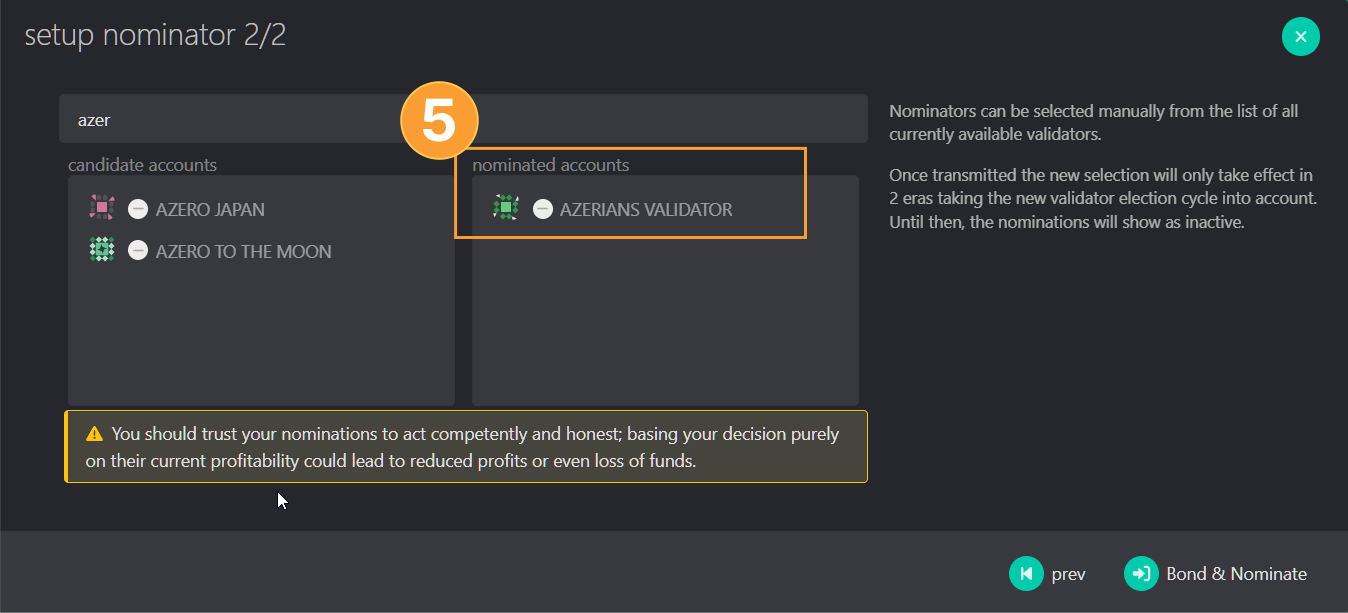Click the round icon beside AZERO TO THE MOON
The height and width of the screenshot is (613, 1348).
138,252
